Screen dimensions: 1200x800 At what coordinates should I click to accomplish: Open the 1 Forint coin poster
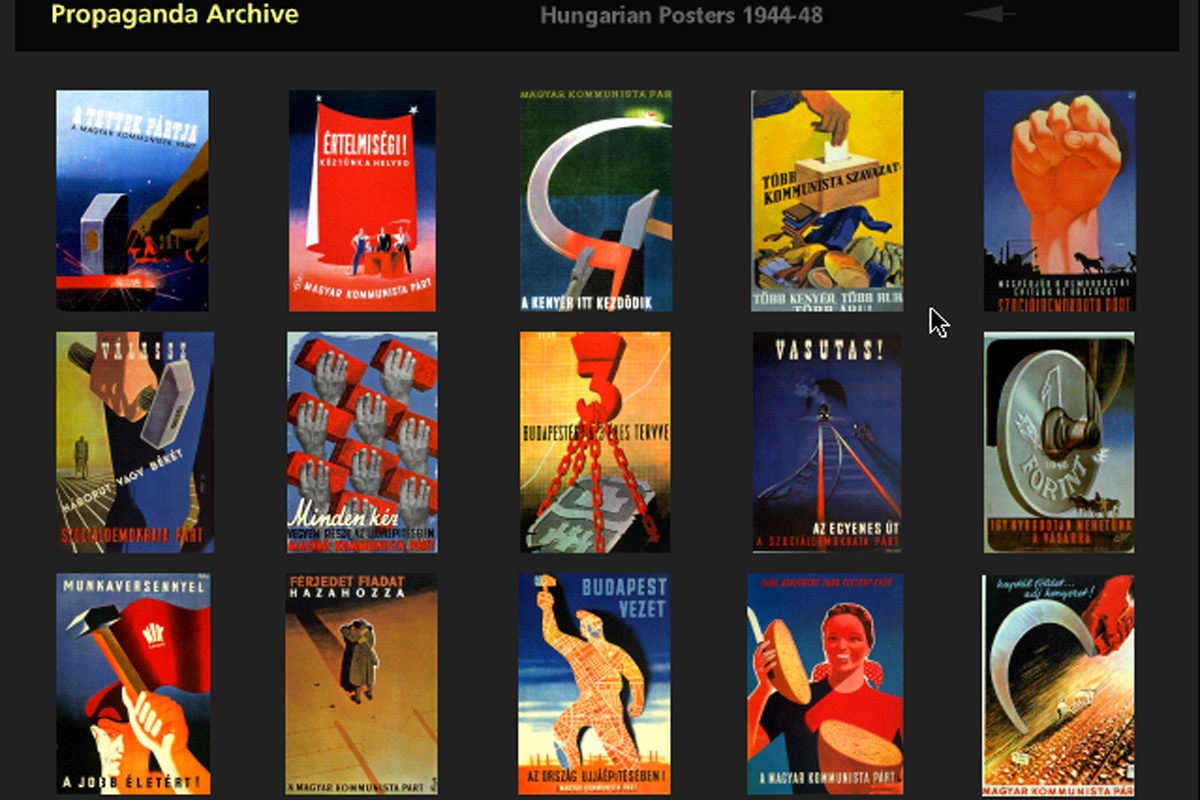(1059, 442)
